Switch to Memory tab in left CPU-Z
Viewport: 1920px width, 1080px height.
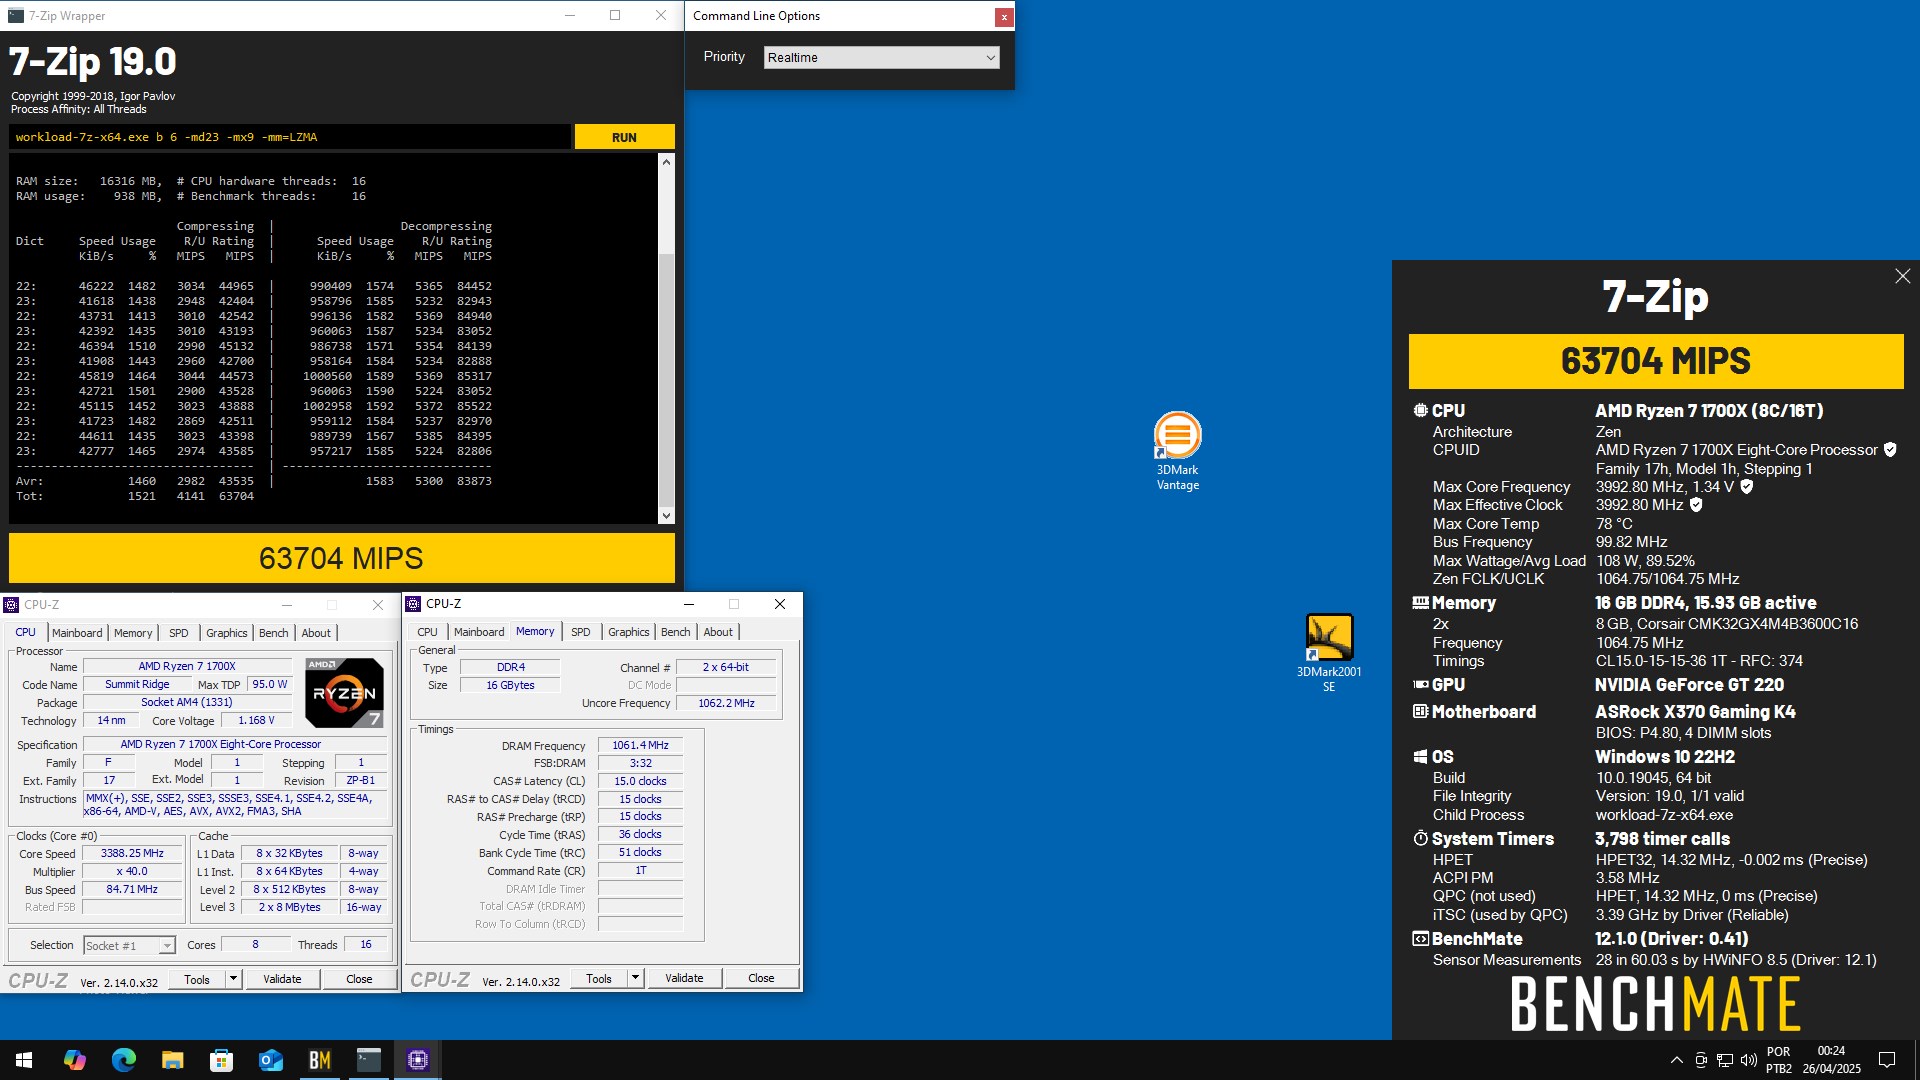click(133, 633)
